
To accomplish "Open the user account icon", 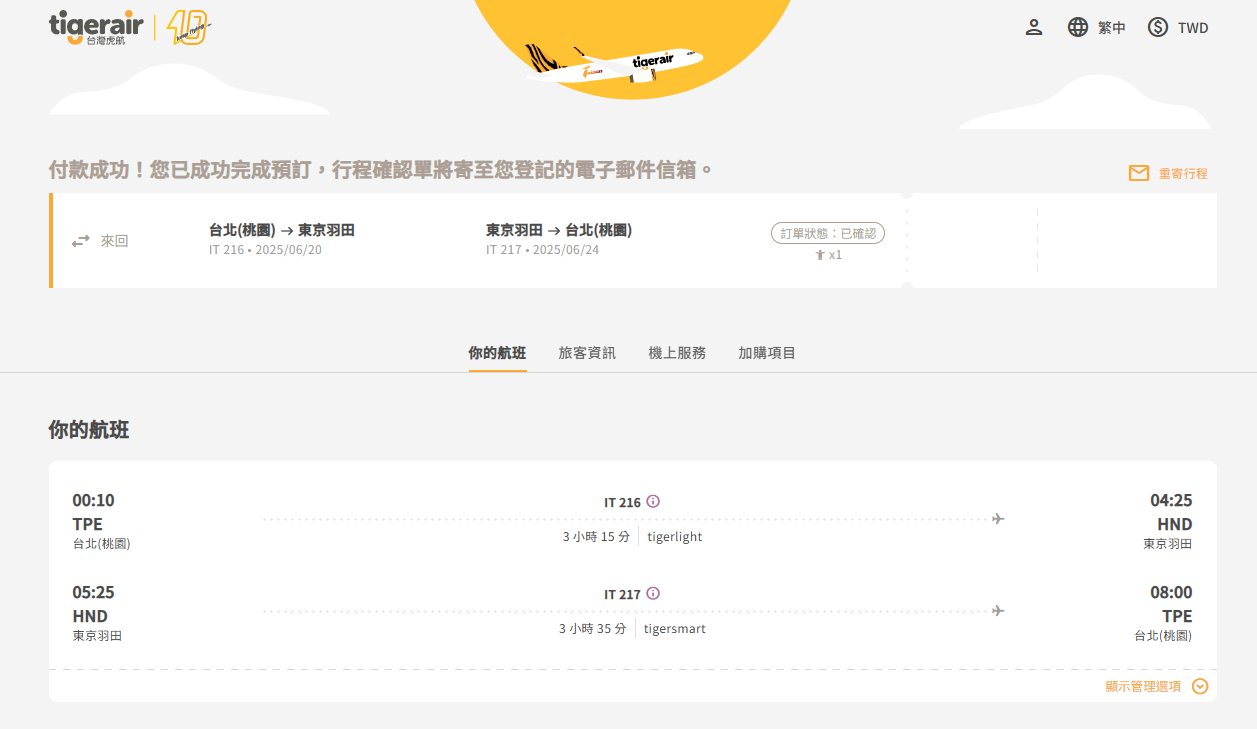I will (1034, 28).
